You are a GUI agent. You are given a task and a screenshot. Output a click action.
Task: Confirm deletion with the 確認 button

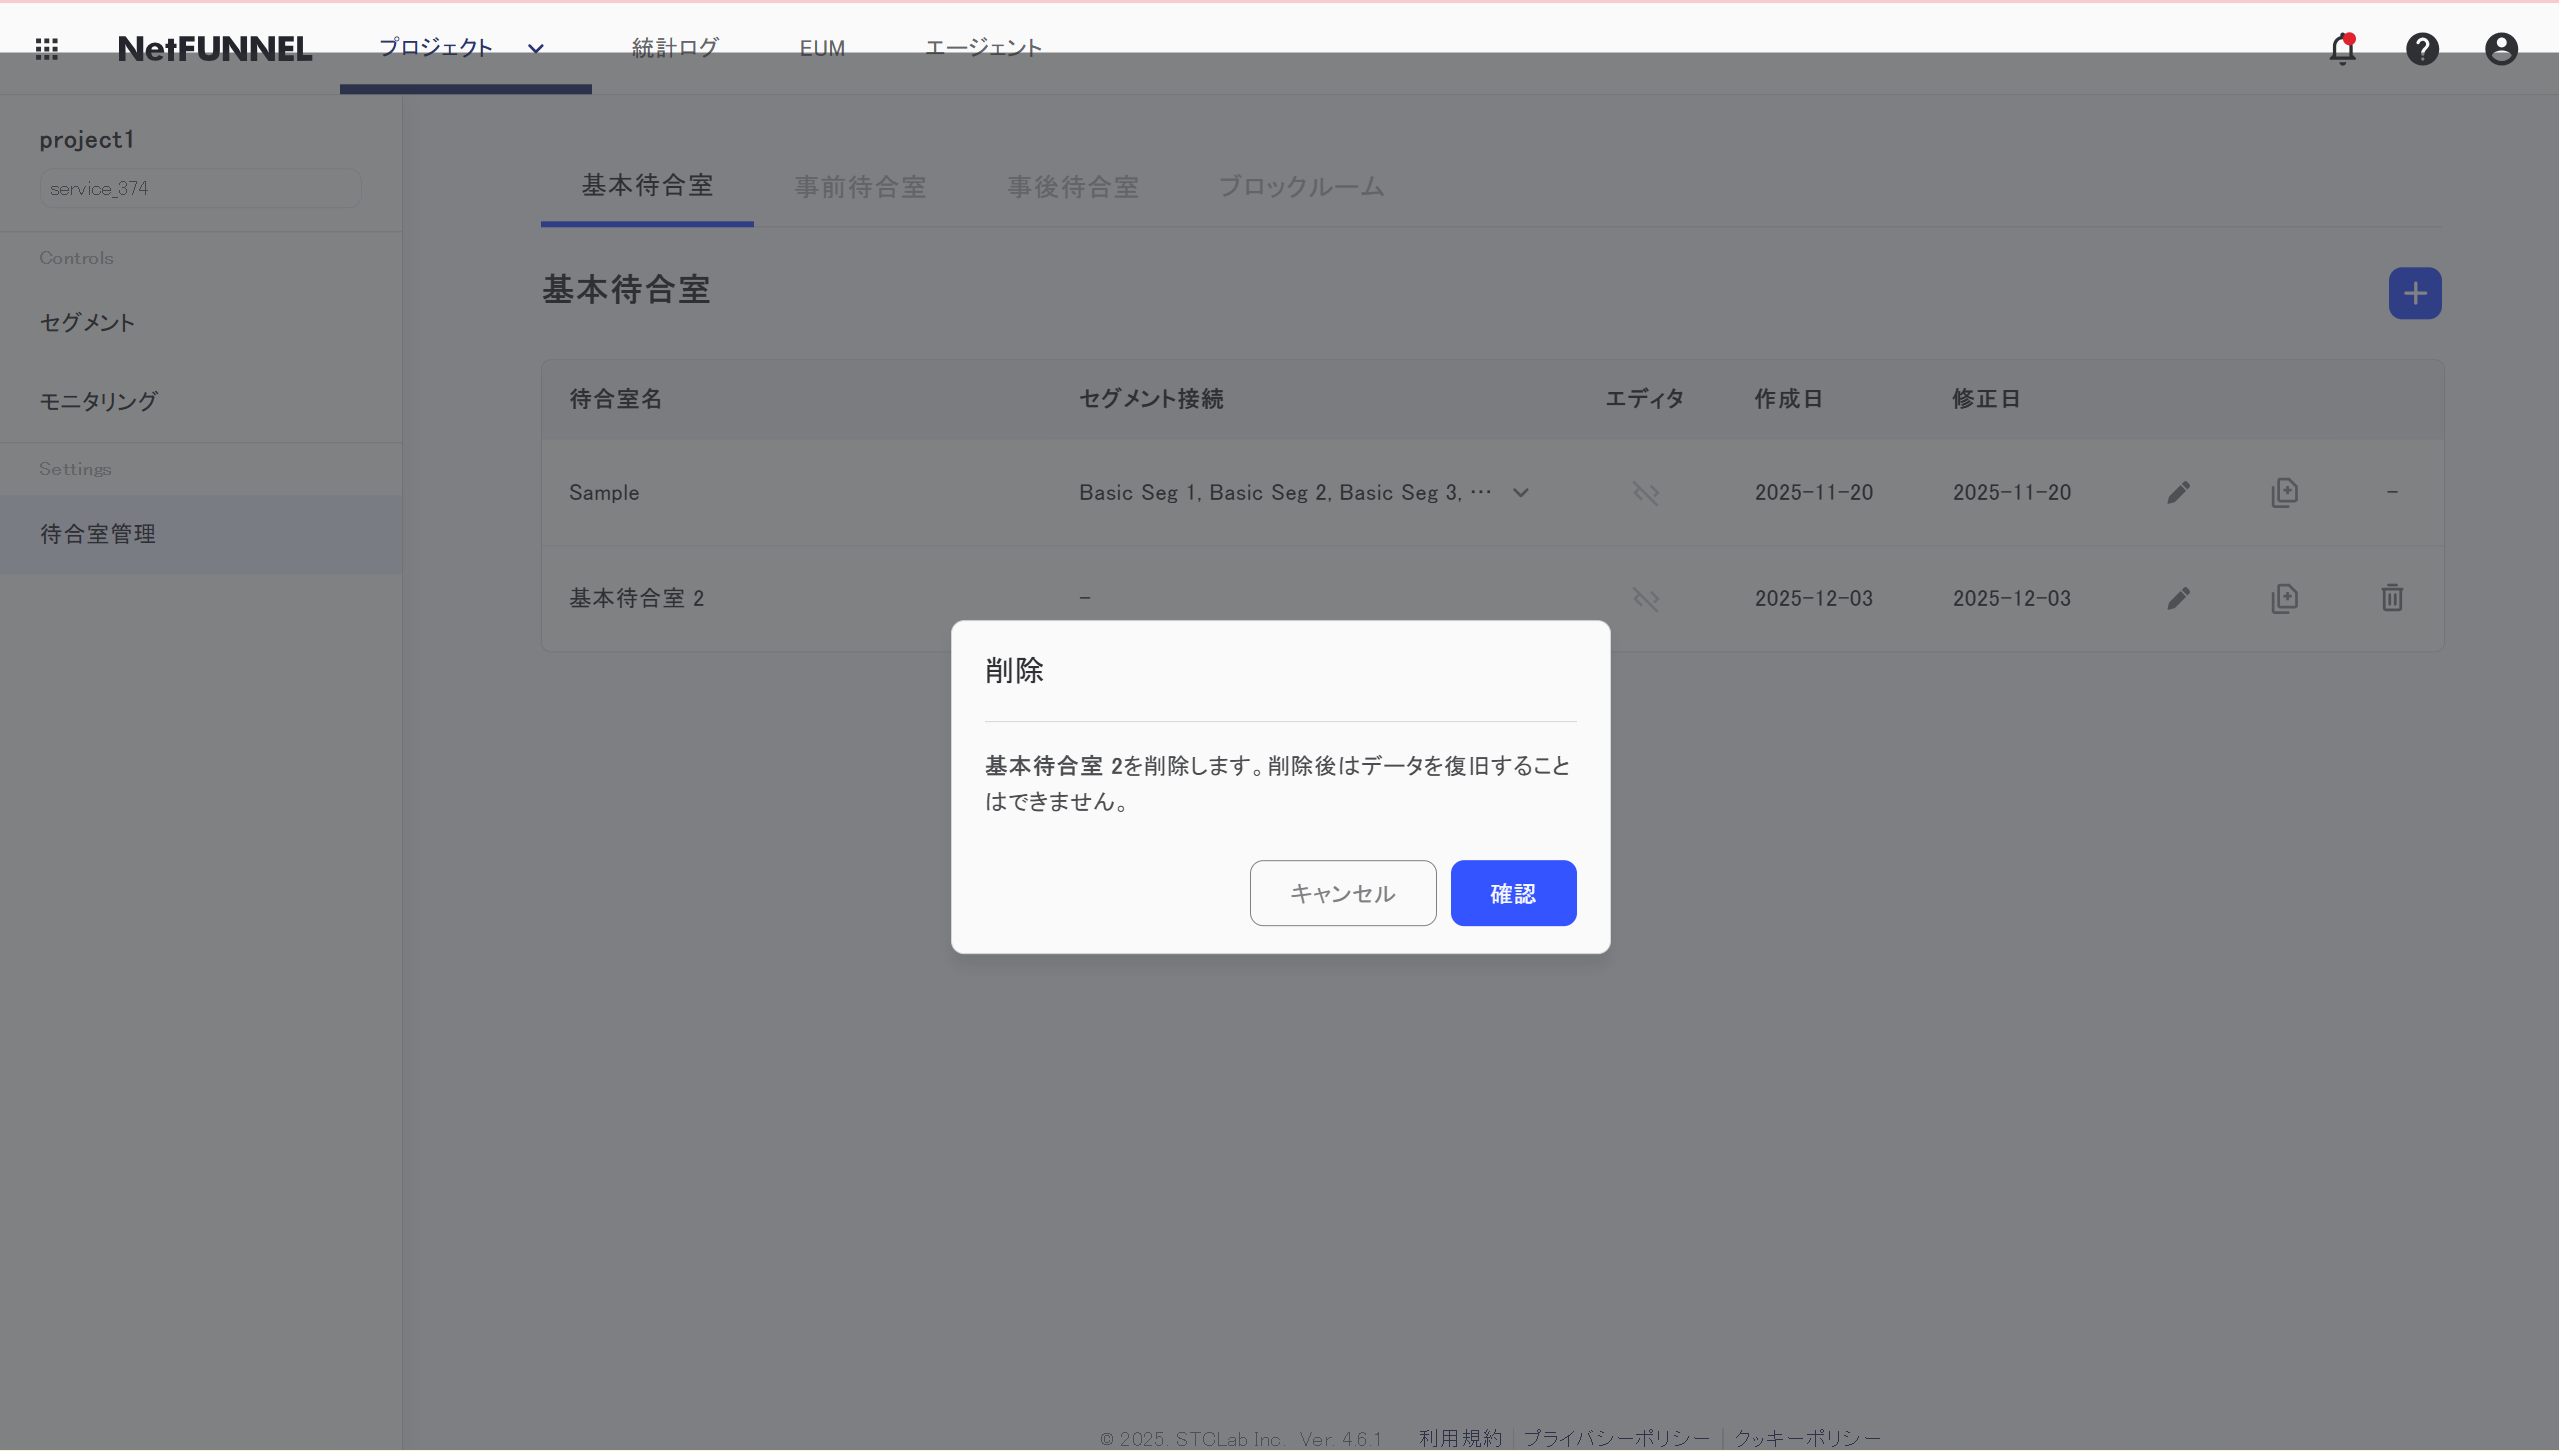(1513, 892)
